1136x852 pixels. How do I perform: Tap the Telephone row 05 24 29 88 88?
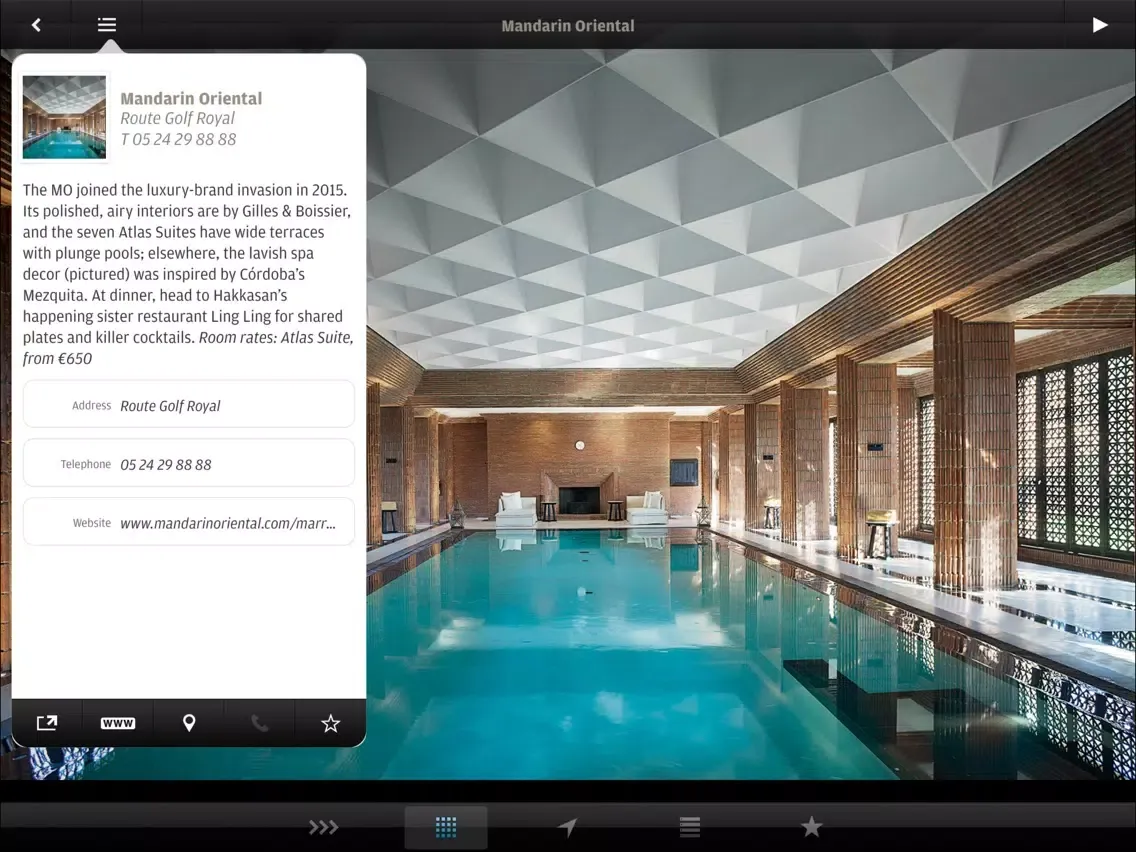[188, 463]
